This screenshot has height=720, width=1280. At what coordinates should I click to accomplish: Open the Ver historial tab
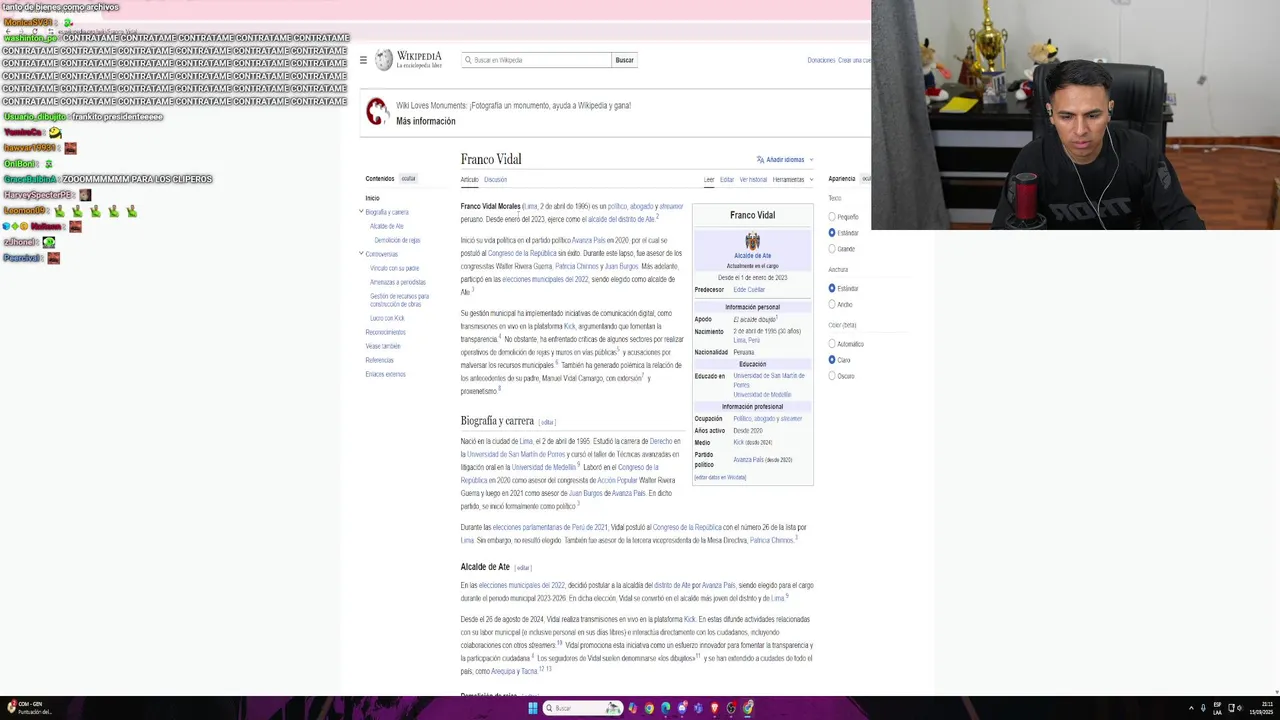tap(753, 180)
